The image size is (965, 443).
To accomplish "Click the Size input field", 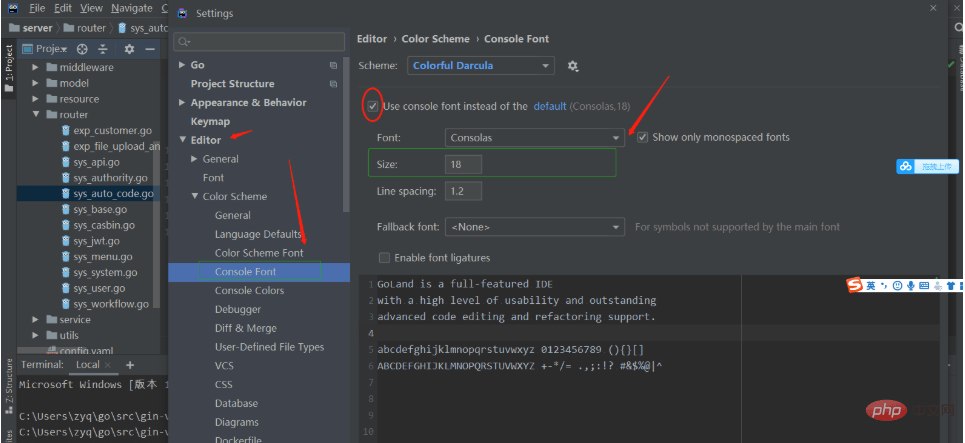I will point(463,165).
